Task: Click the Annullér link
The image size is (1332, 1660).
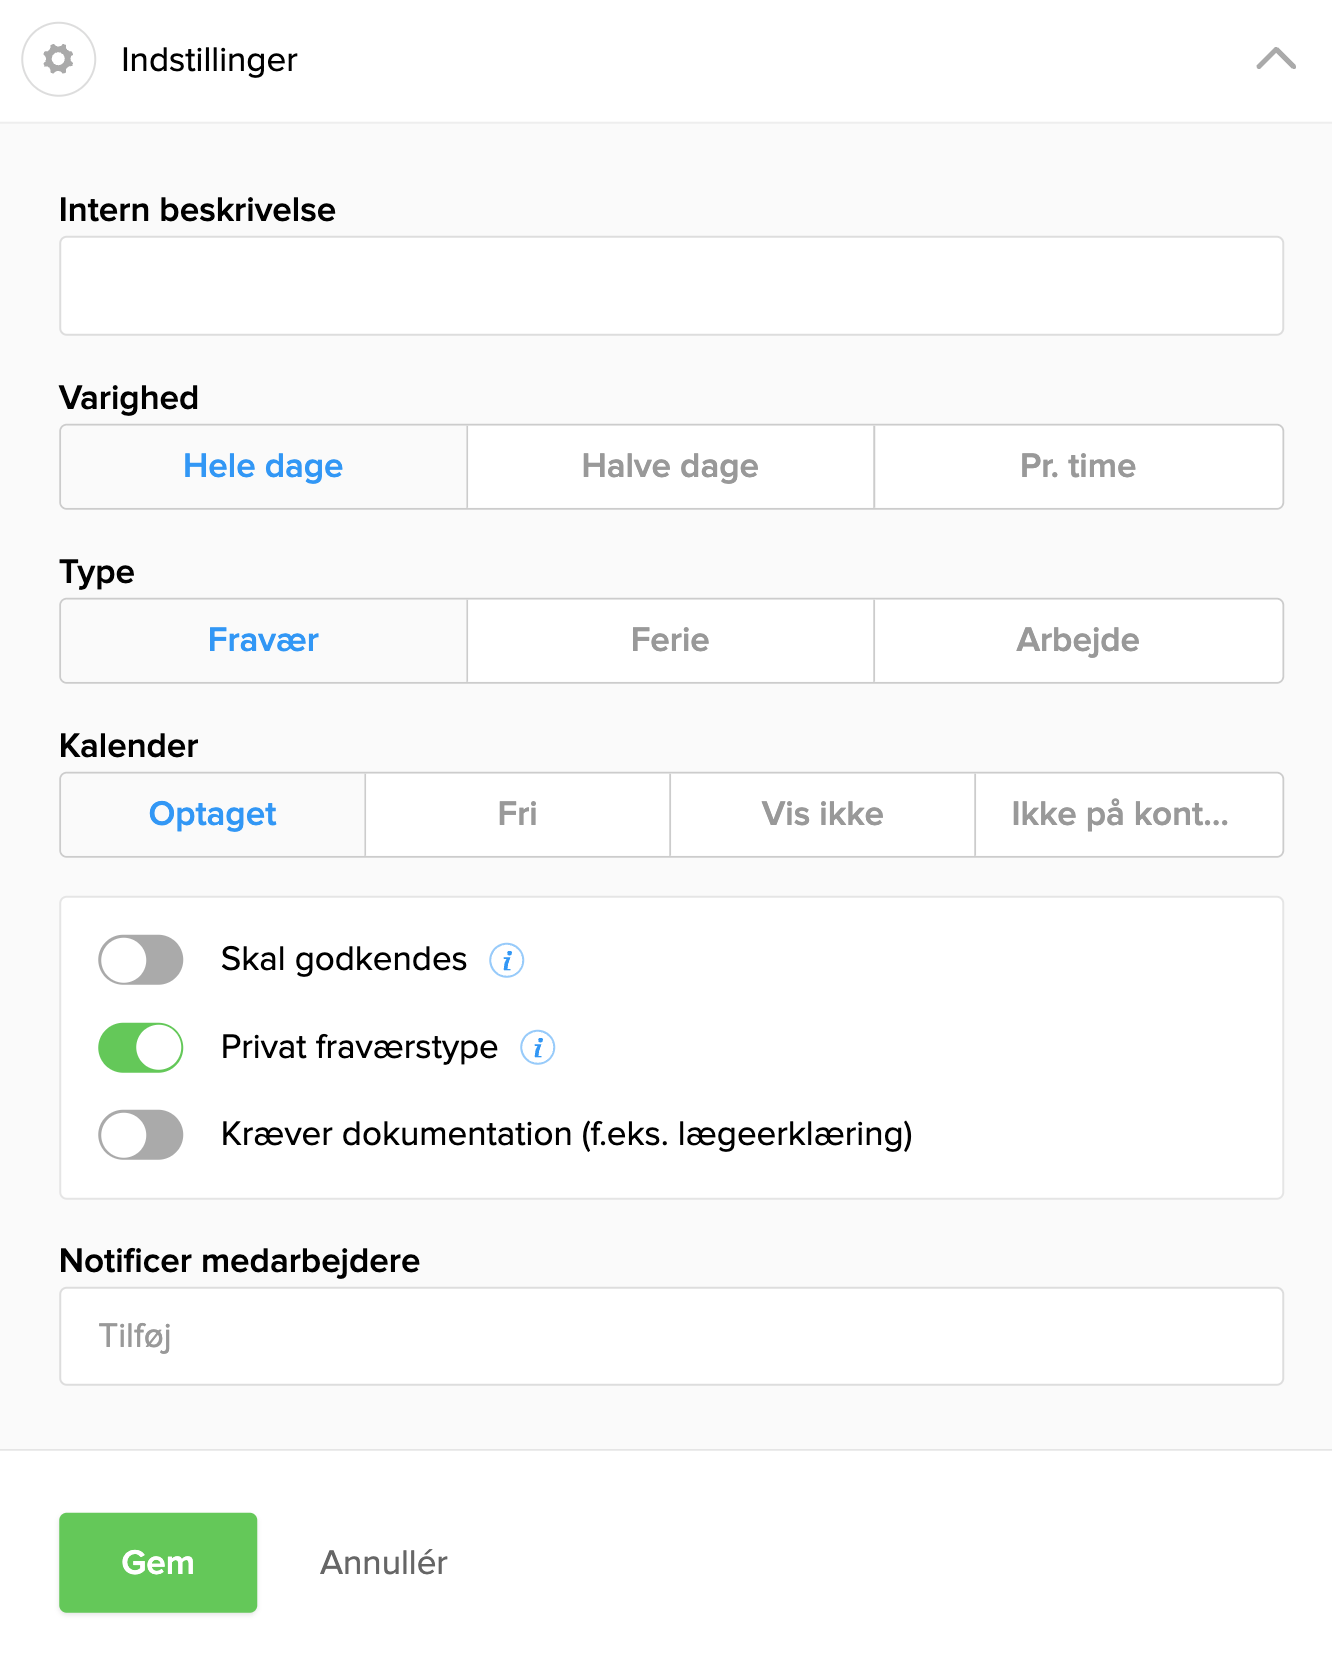Action: click(x=384, y=1563)
